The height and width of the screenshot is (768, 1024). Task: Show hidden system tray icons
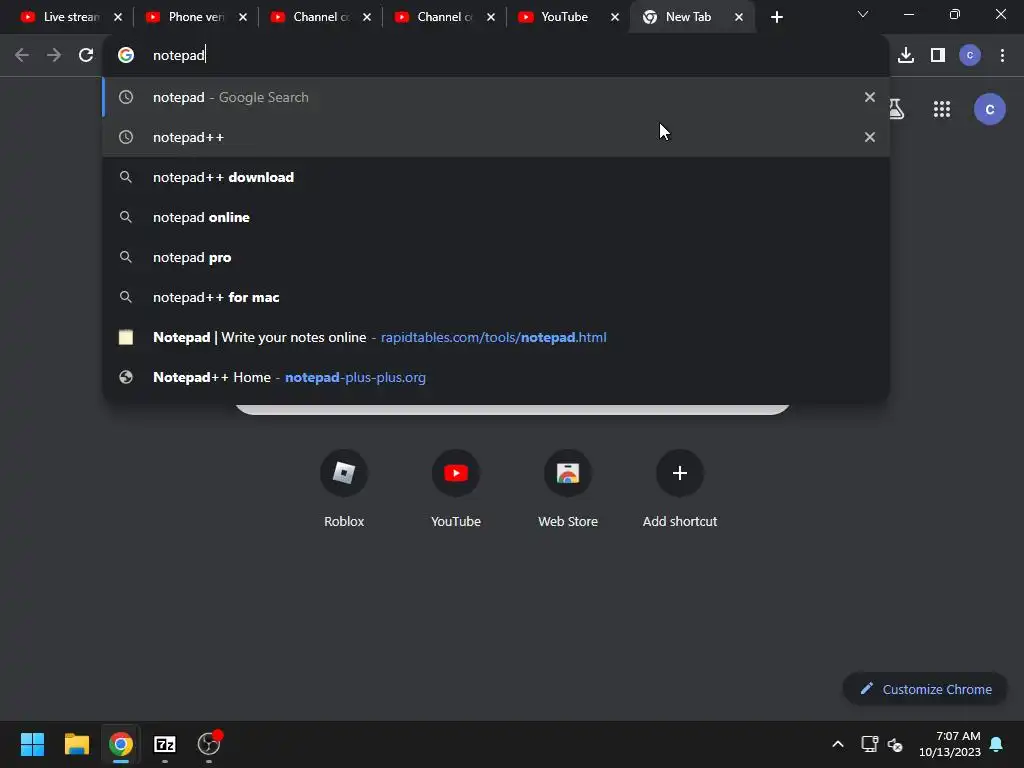[838, 744]
